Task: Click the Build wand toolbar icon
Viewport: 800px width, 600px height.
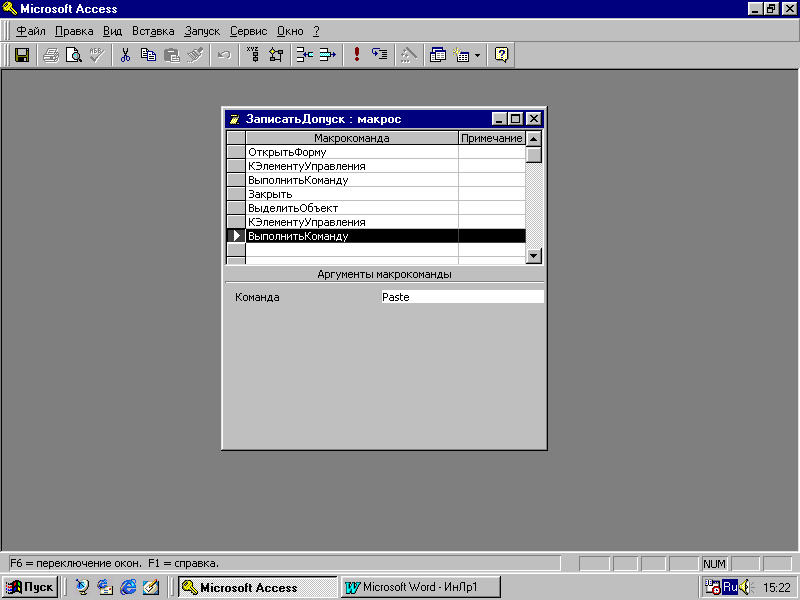Action: pos(408,55)
